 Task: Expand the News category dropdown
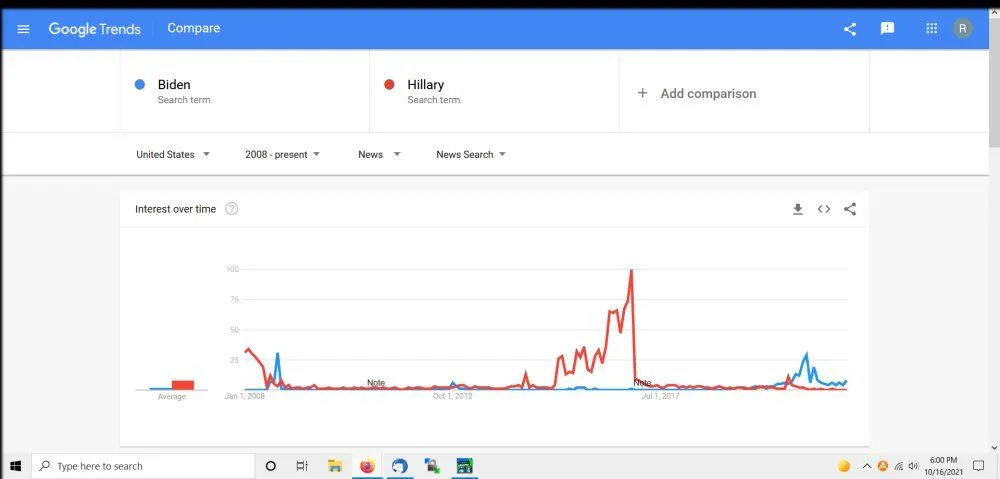(x=379, y=154)
